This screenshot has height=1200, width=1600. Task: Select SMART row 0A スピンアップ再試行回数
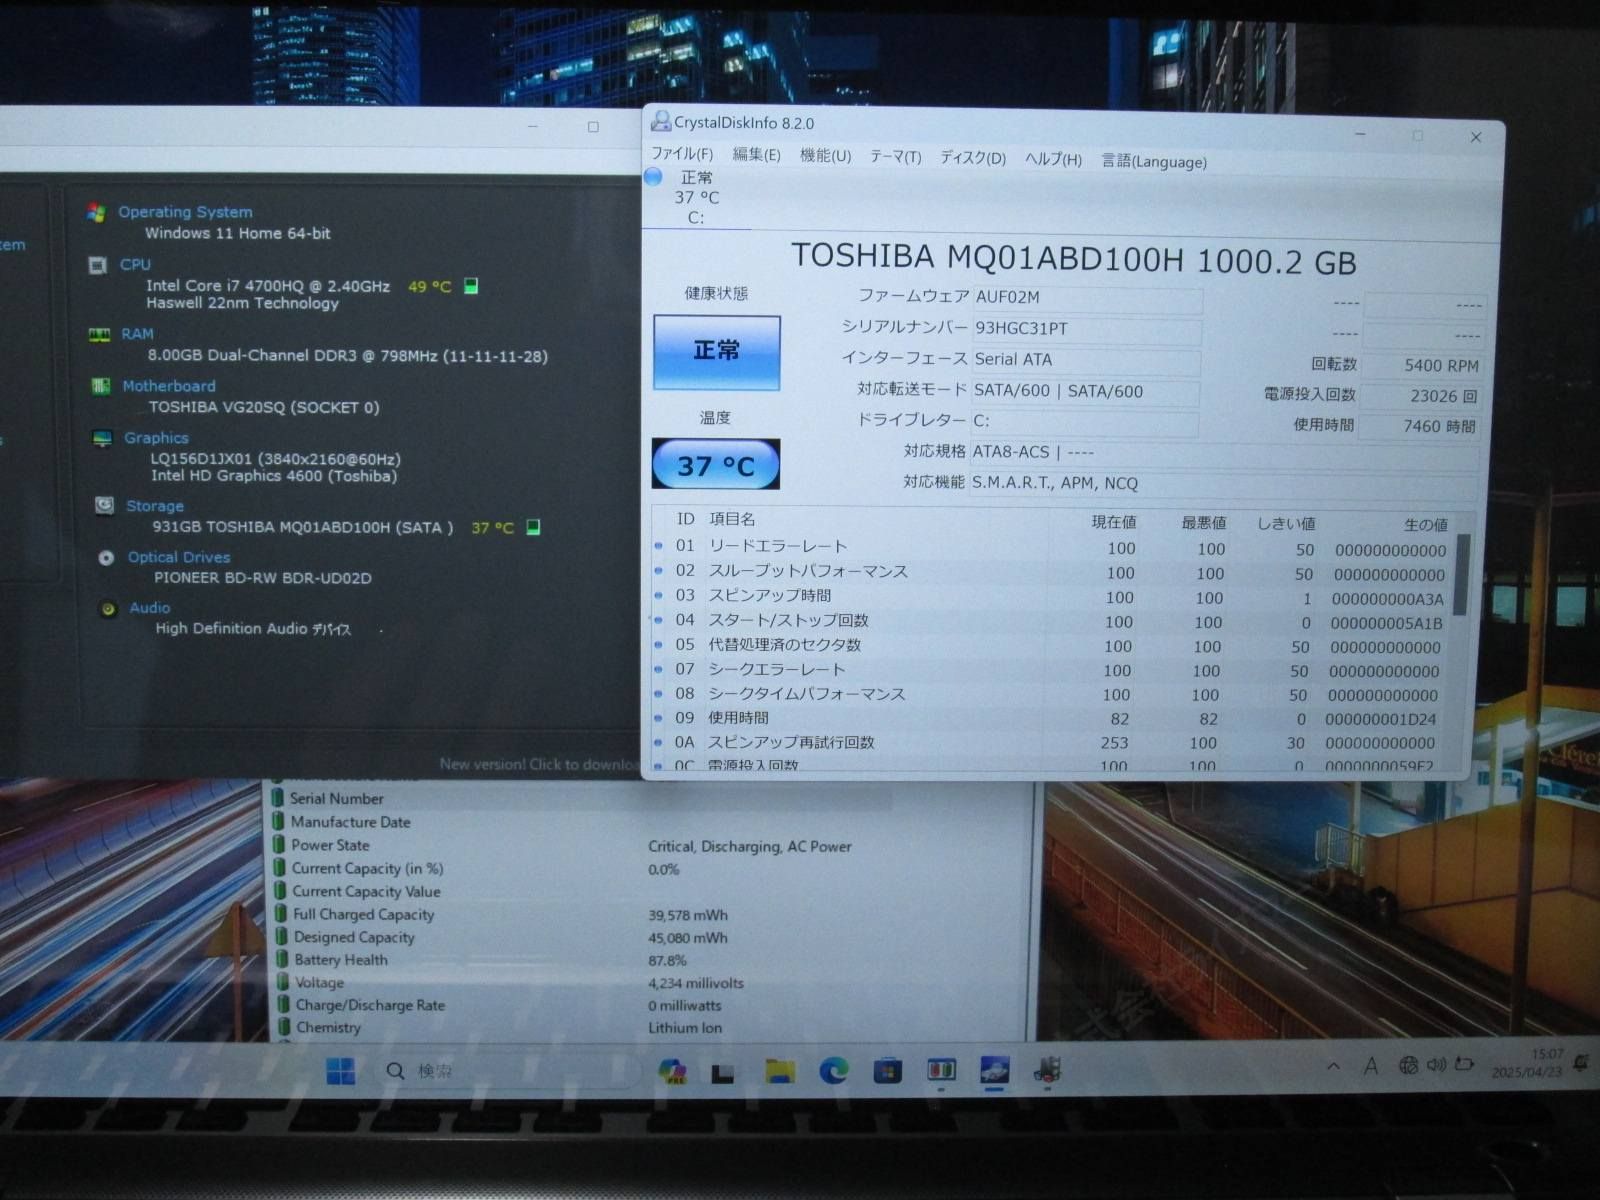[x=1050, y=742]
